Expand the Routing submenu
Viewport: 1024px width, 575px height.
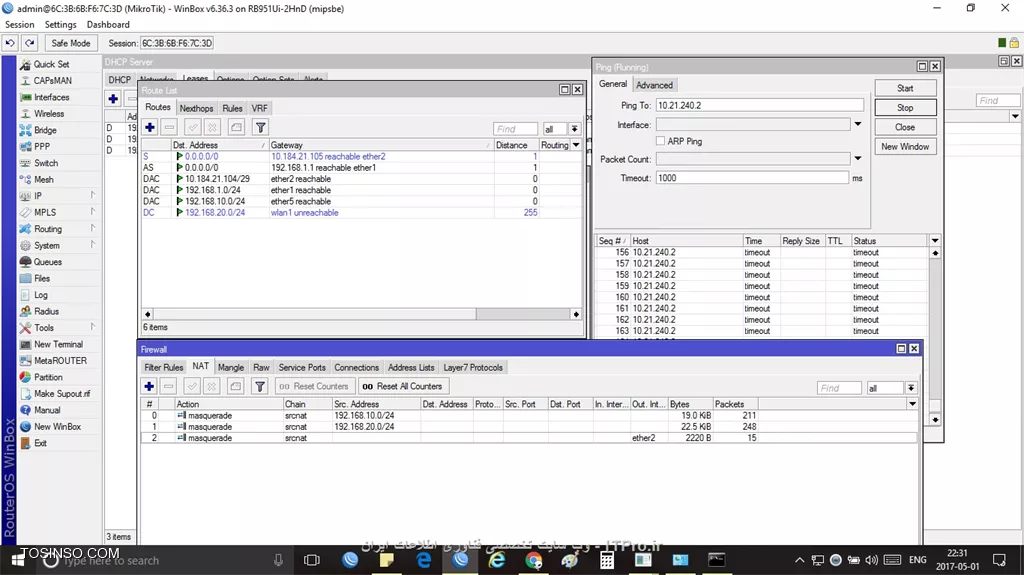tap(59, 229)
